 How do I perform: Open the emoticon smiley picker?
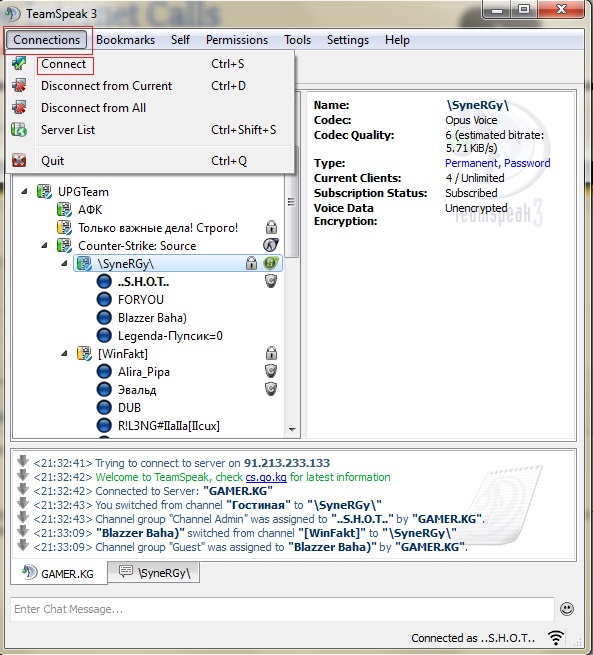pos(567,609)
